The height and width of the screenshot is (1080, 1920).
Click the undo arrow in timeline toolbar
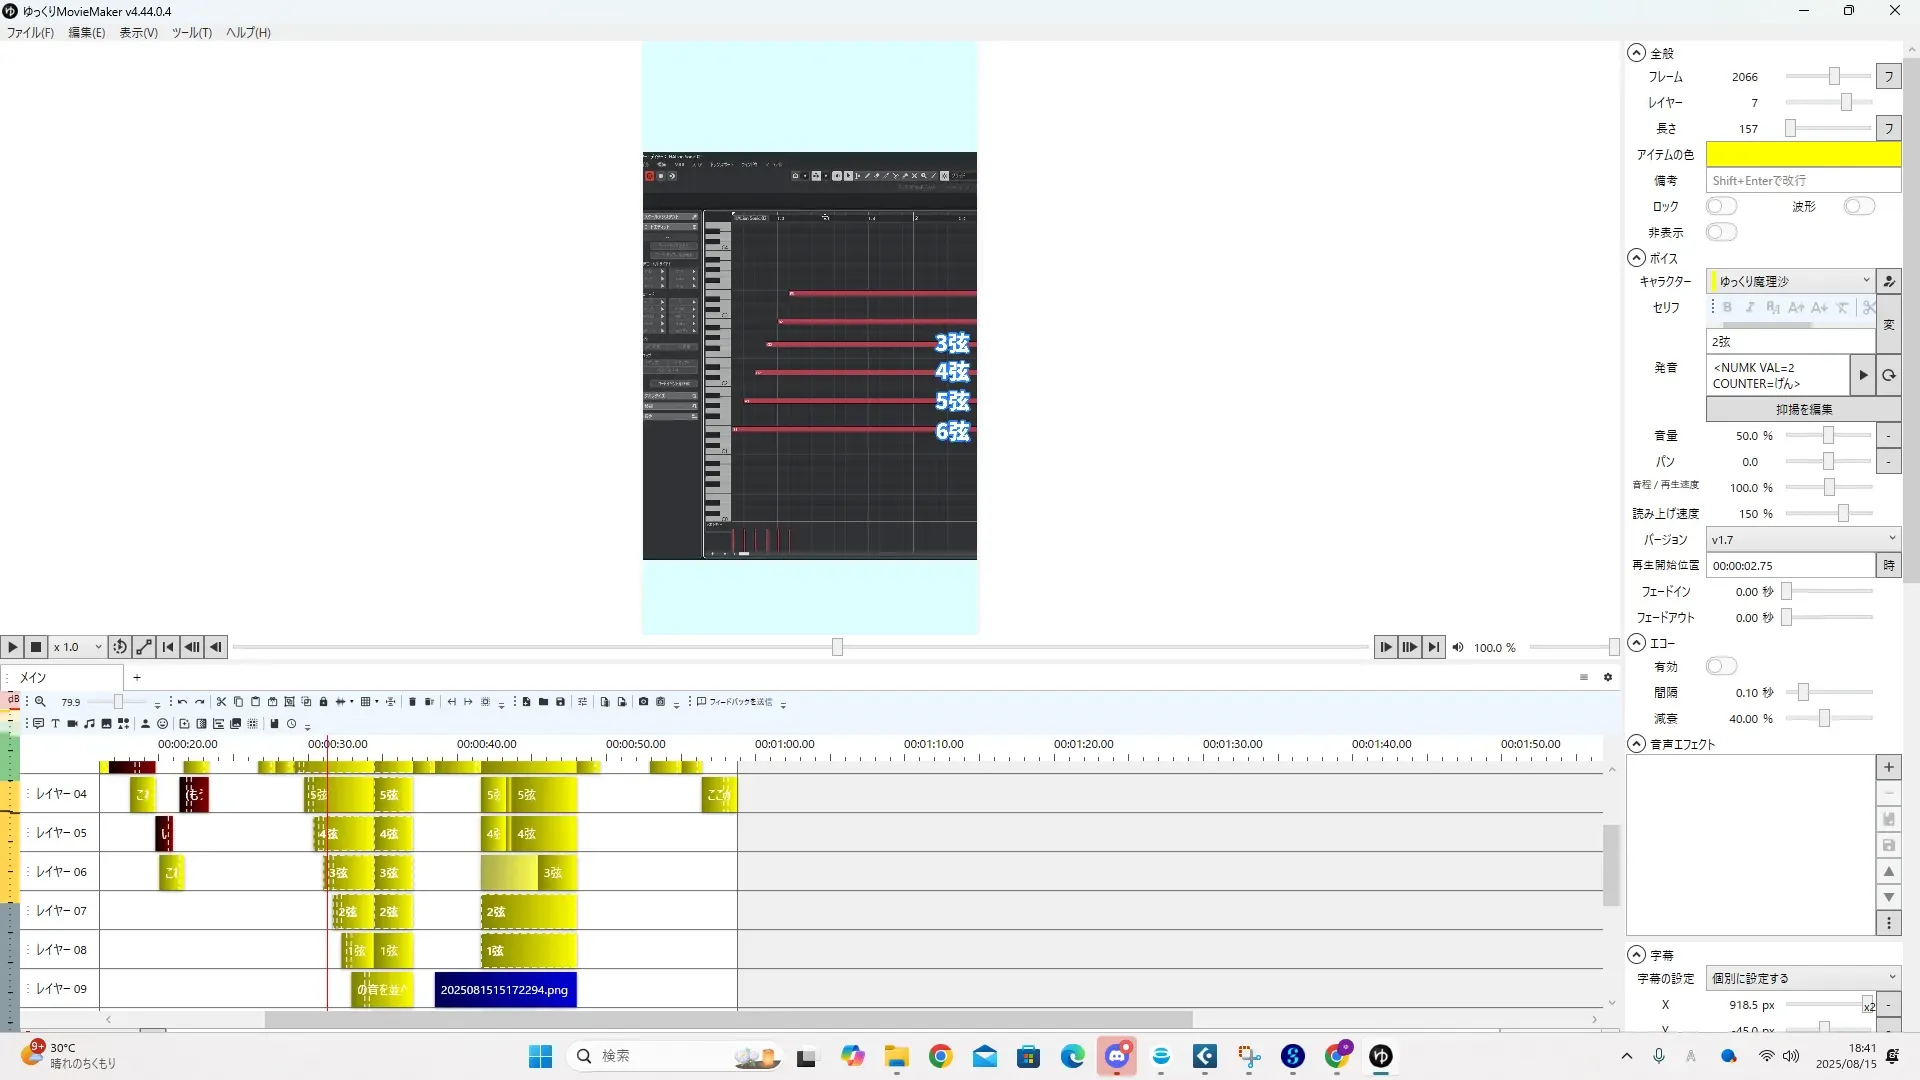coord(182,702)
